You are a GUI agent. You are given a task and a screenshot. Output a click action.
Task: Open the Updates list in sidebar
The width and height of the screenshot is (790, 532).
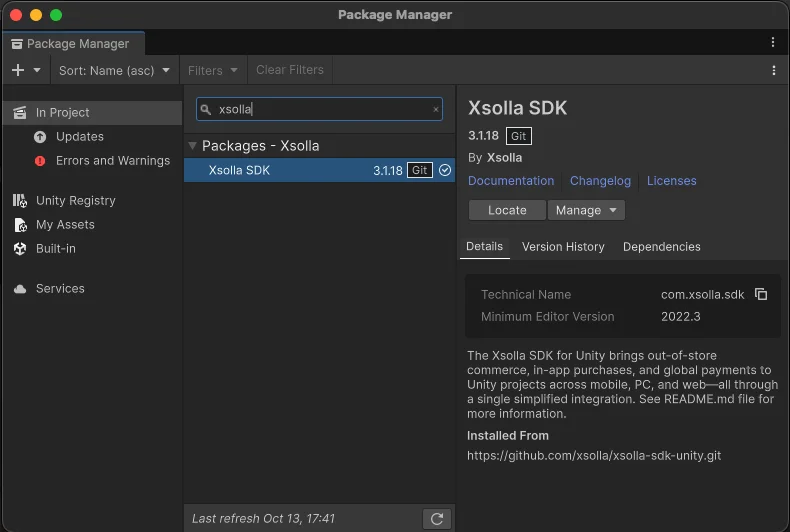click(80, 137)
